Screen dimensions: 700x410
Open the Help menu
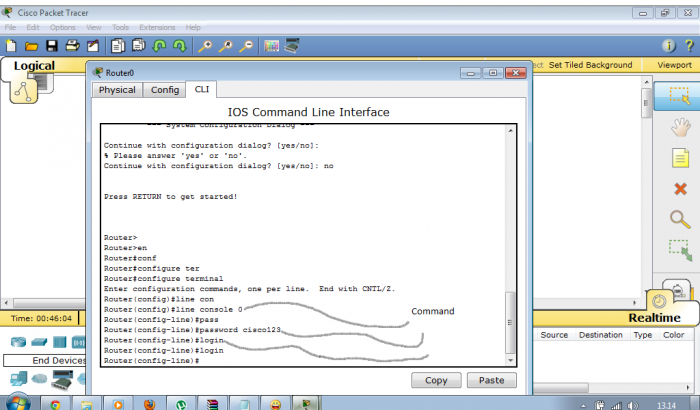click(x=193, y=27)
